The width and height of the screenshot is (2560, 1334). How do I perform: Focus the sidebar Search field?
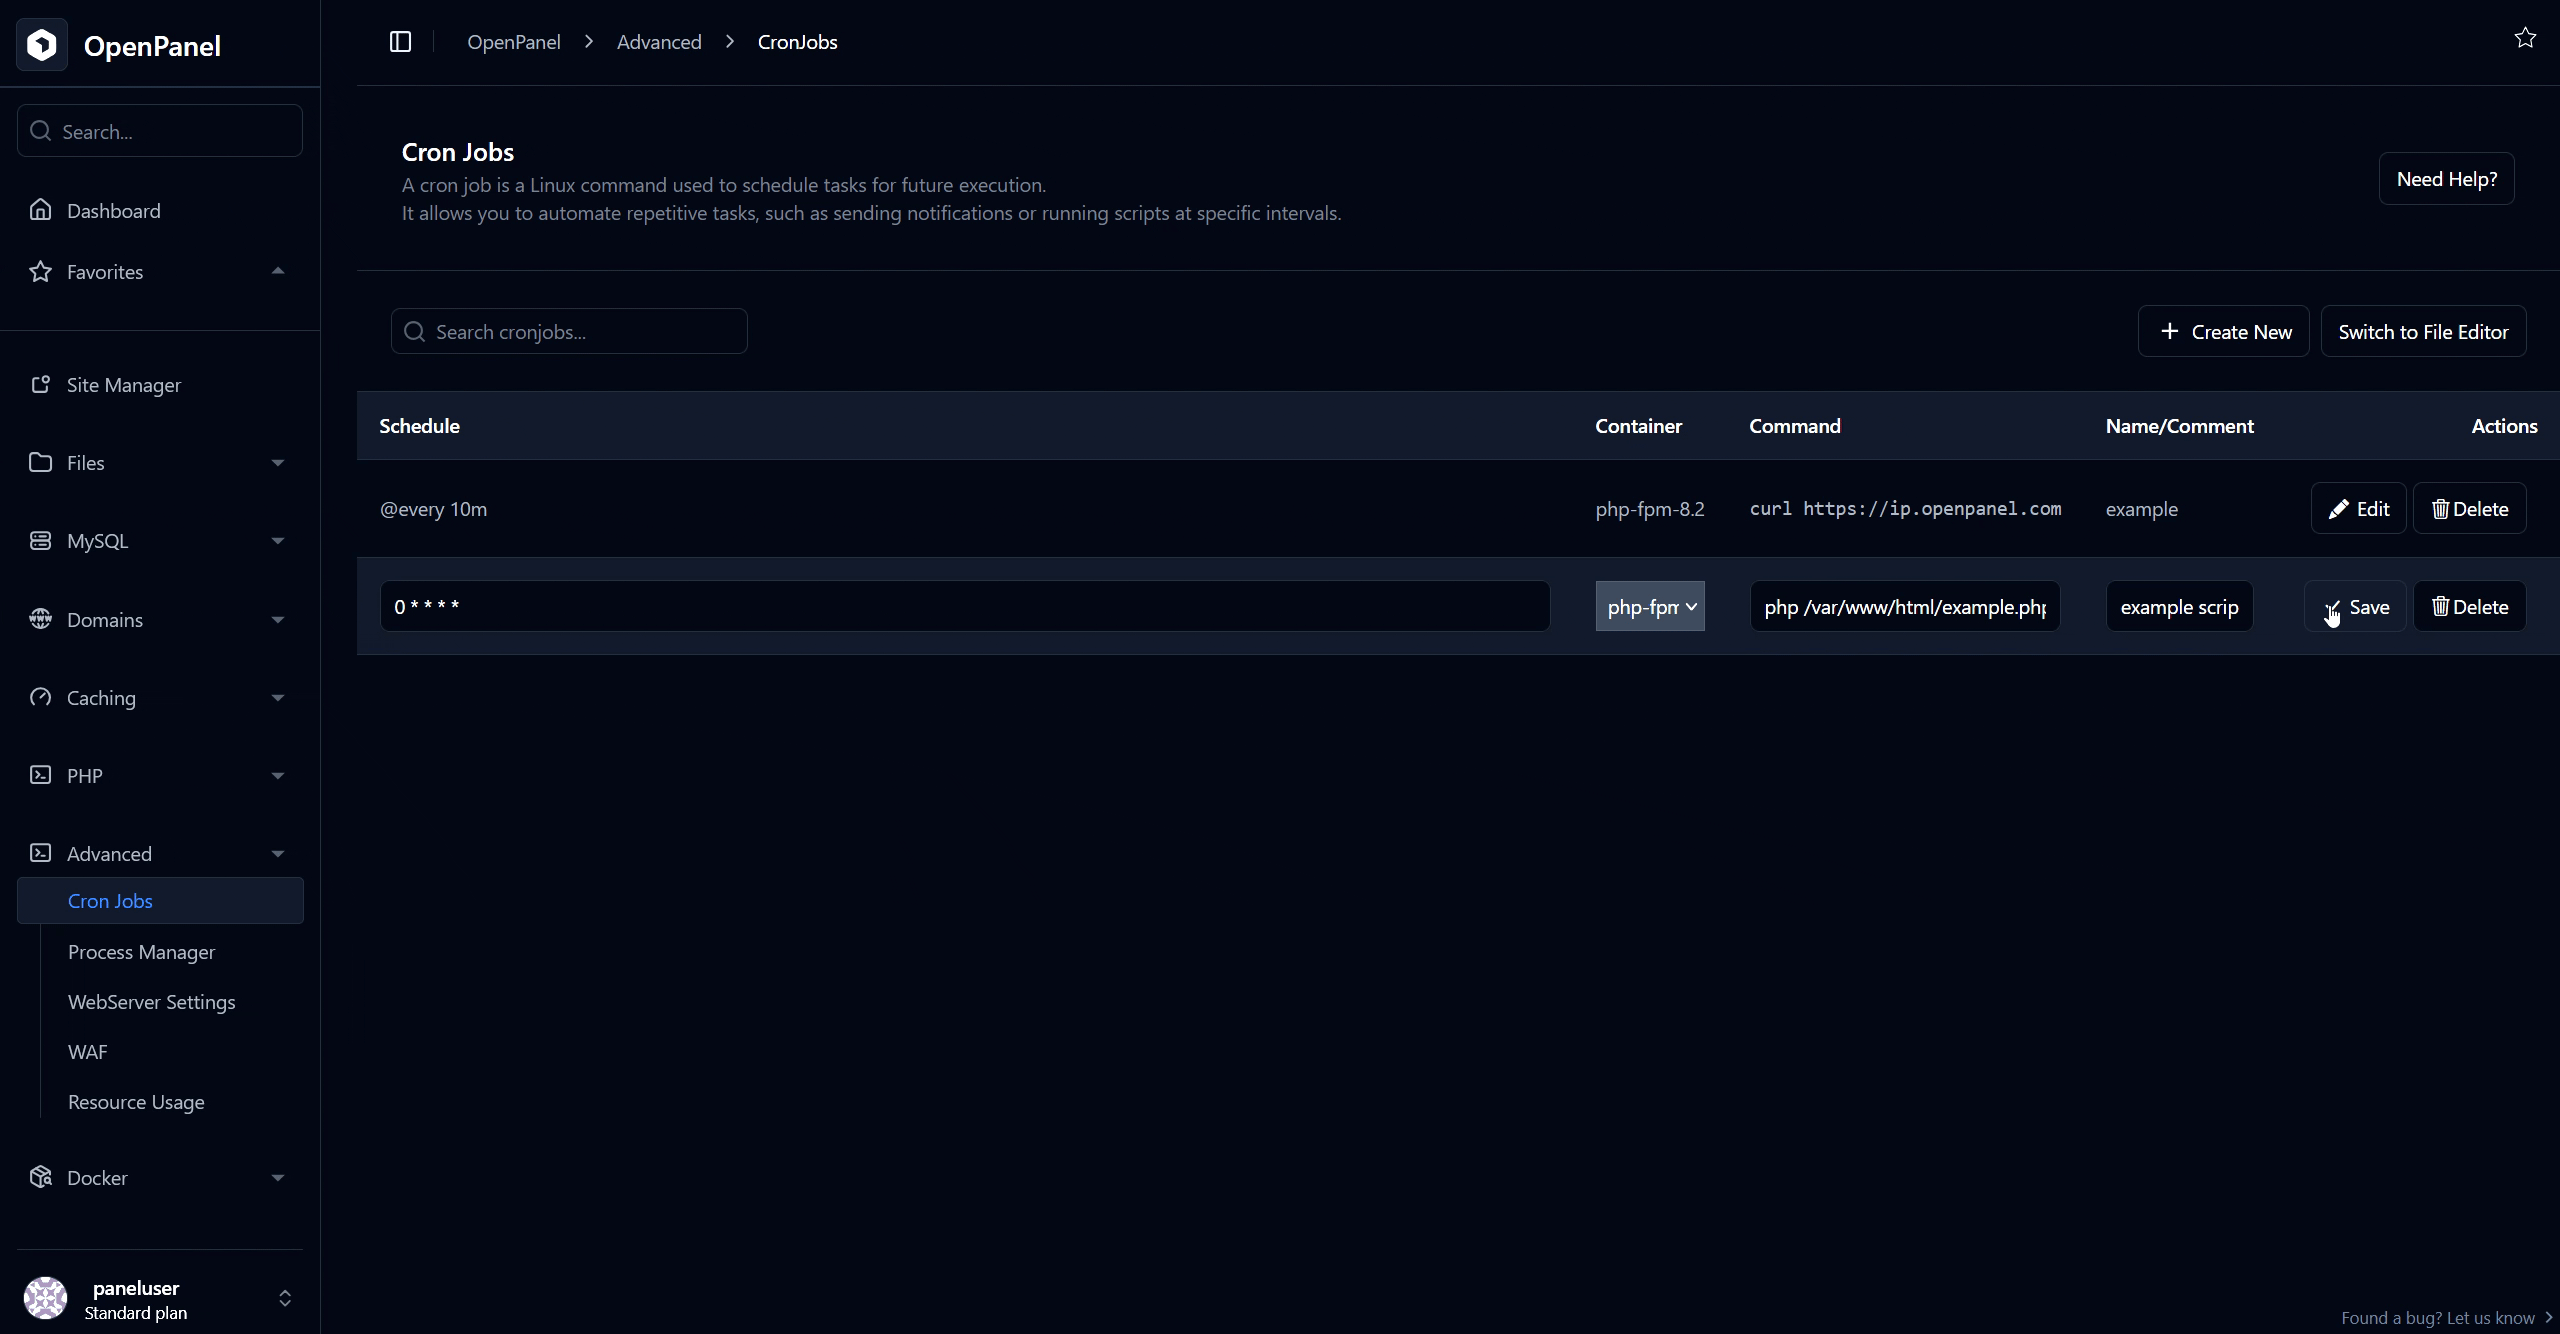[x=160, y=131]
